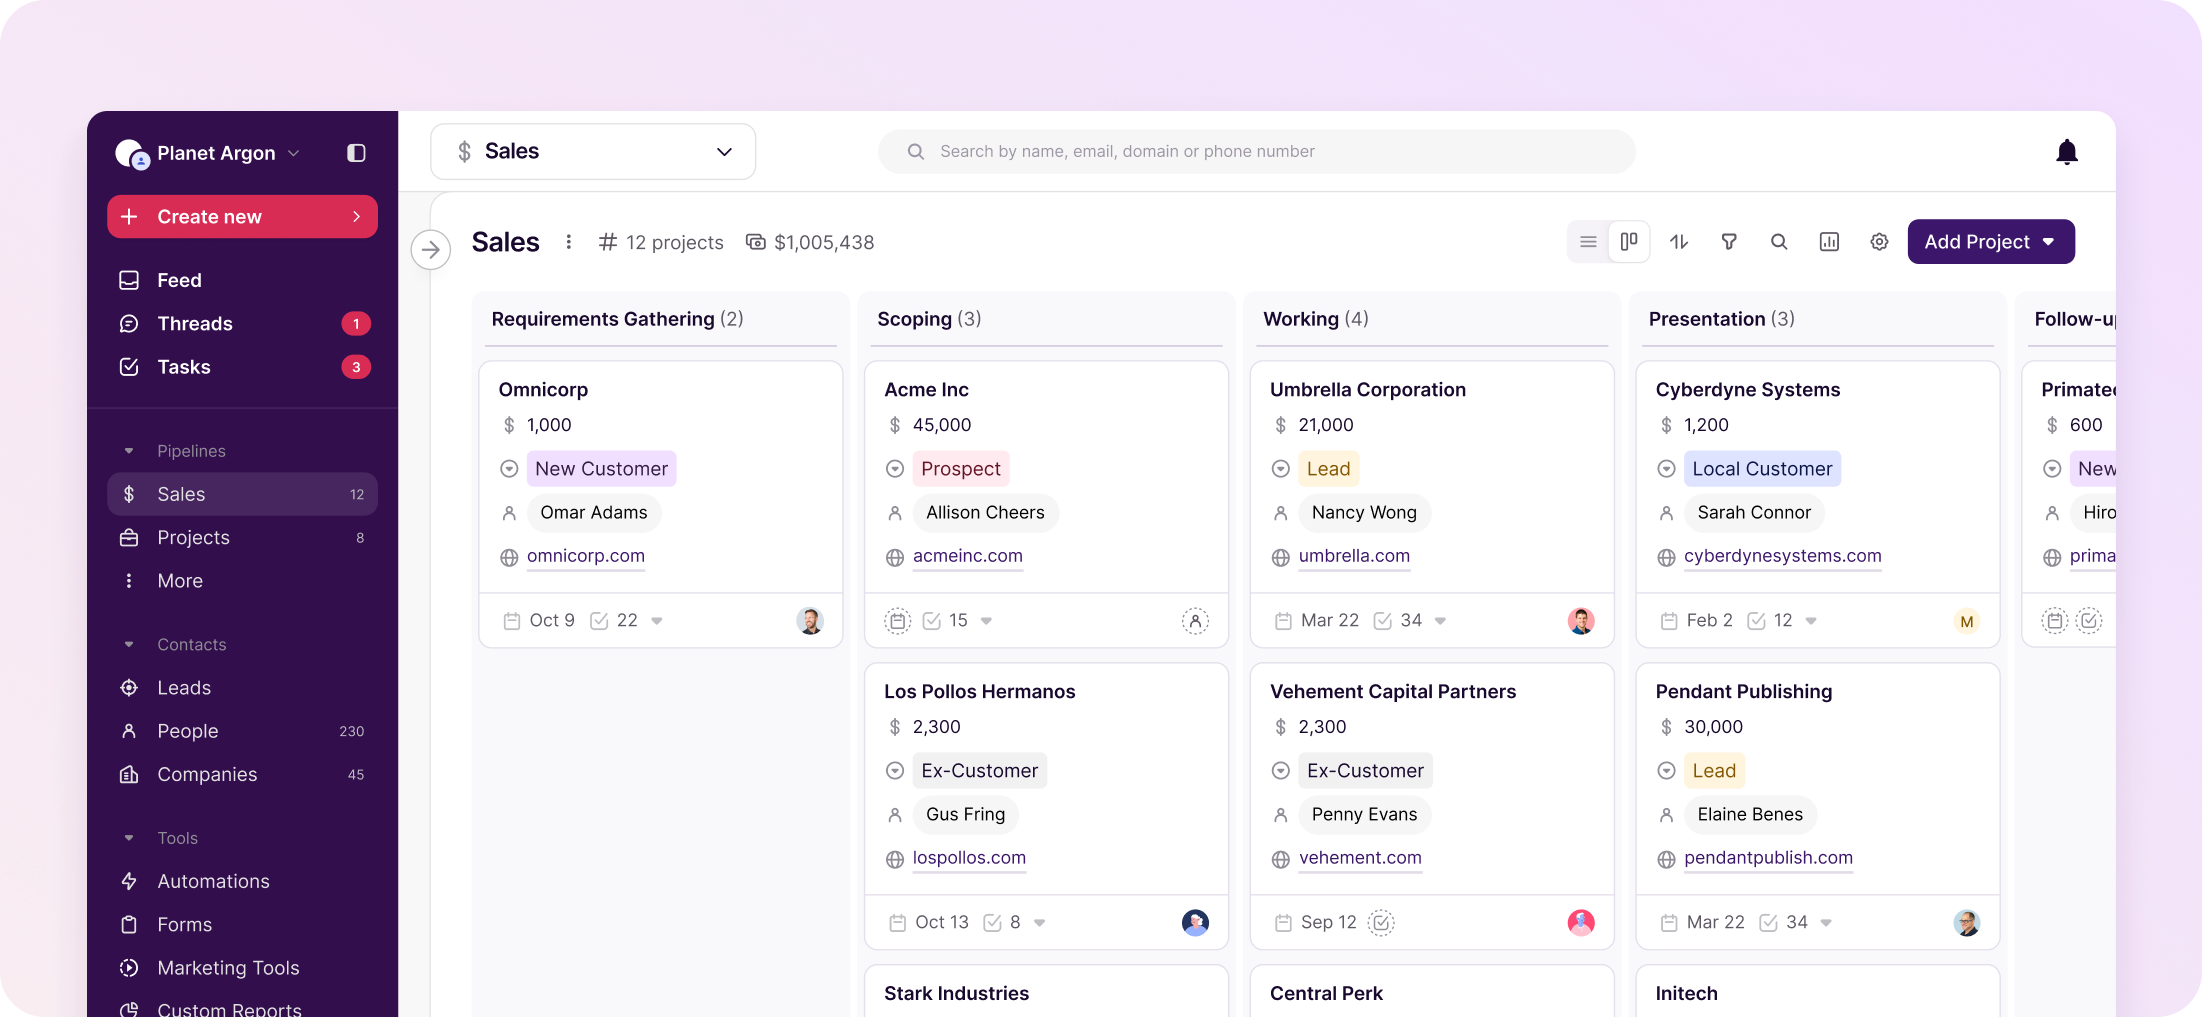2202x1017 pixels.
Task: Focus the search by name field
Action: click(1256, 152)
